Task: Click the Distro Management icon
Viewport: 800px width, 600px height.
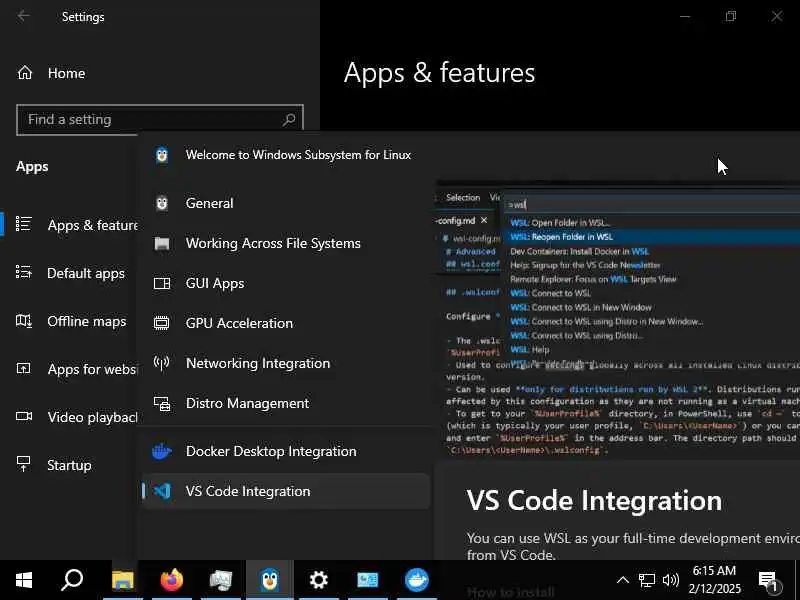Action: [162, 404]
